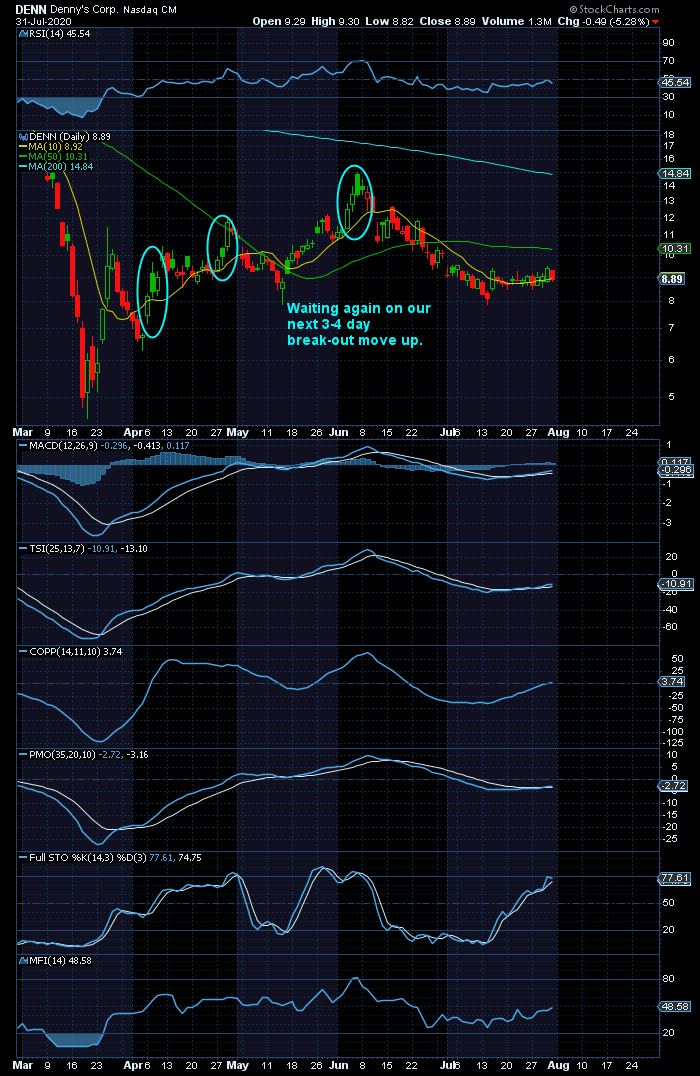Click the DENN ticker symbol title
Screen dimensions: 700x1076
pos(32,10)
